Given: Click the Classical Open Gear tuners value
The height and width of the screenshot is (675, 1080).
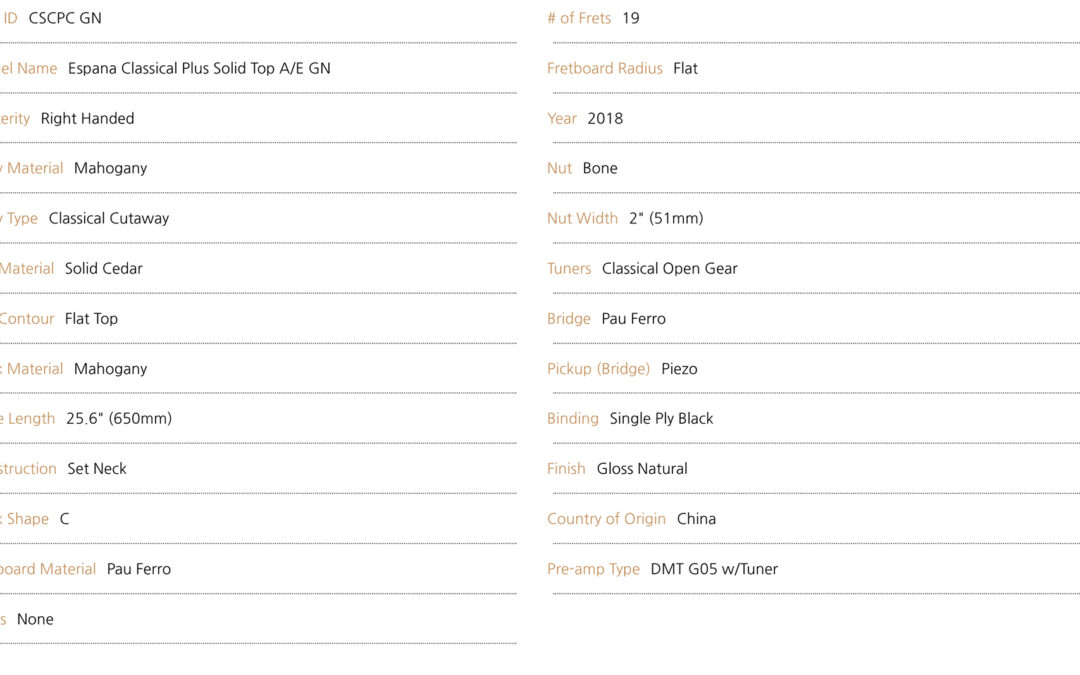Looking at the screenshot, I should pyautogui.click(x=669, y=269).
